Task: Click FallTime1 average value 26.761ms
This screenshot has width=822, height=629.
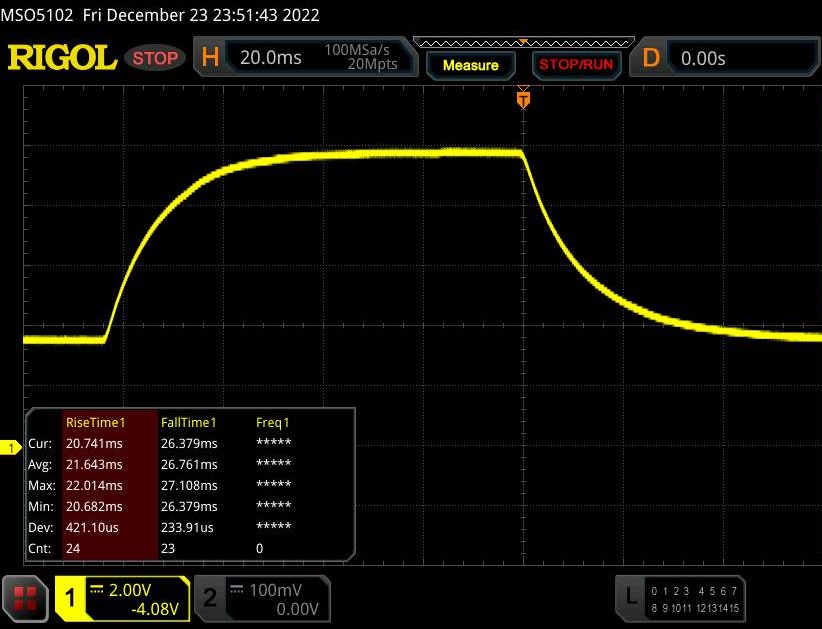Action: (189, 464)
